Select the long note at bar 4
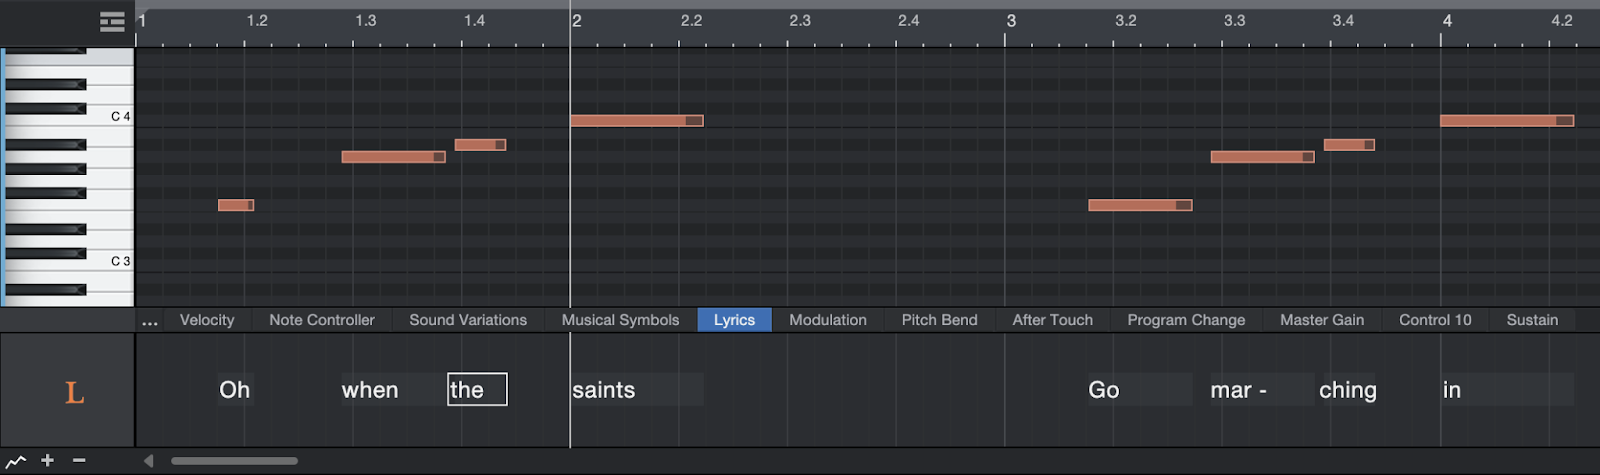The width and height of the screenshot is (1600, 475). 1507,121
